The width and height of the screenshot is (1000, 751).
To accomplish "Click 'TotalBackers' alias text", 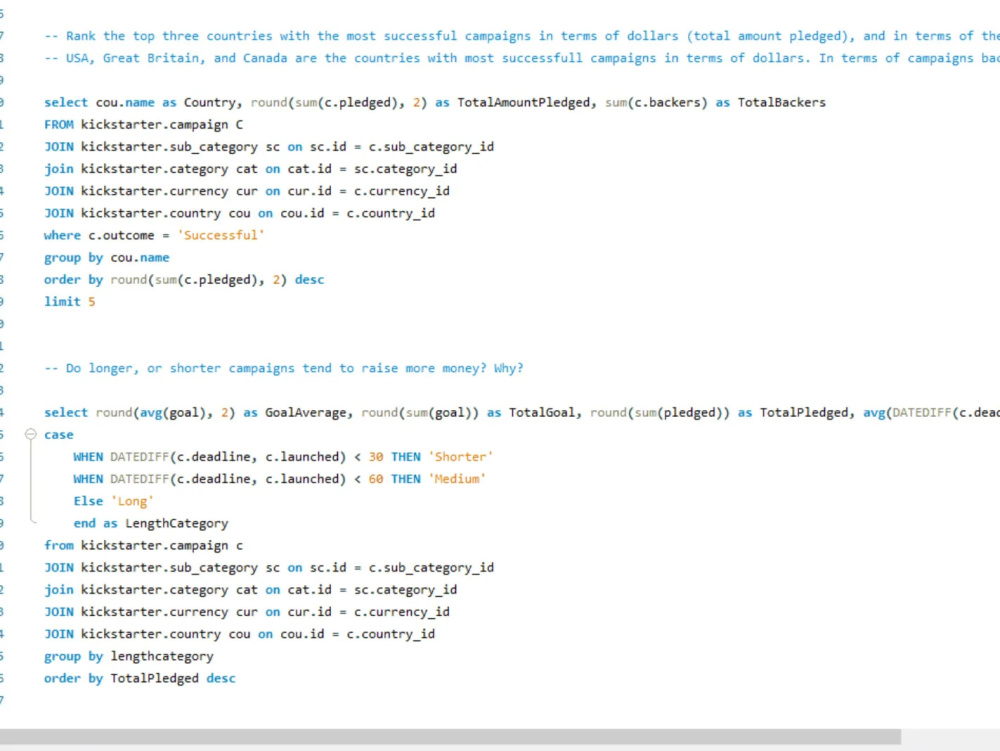I will coord(781,103).
